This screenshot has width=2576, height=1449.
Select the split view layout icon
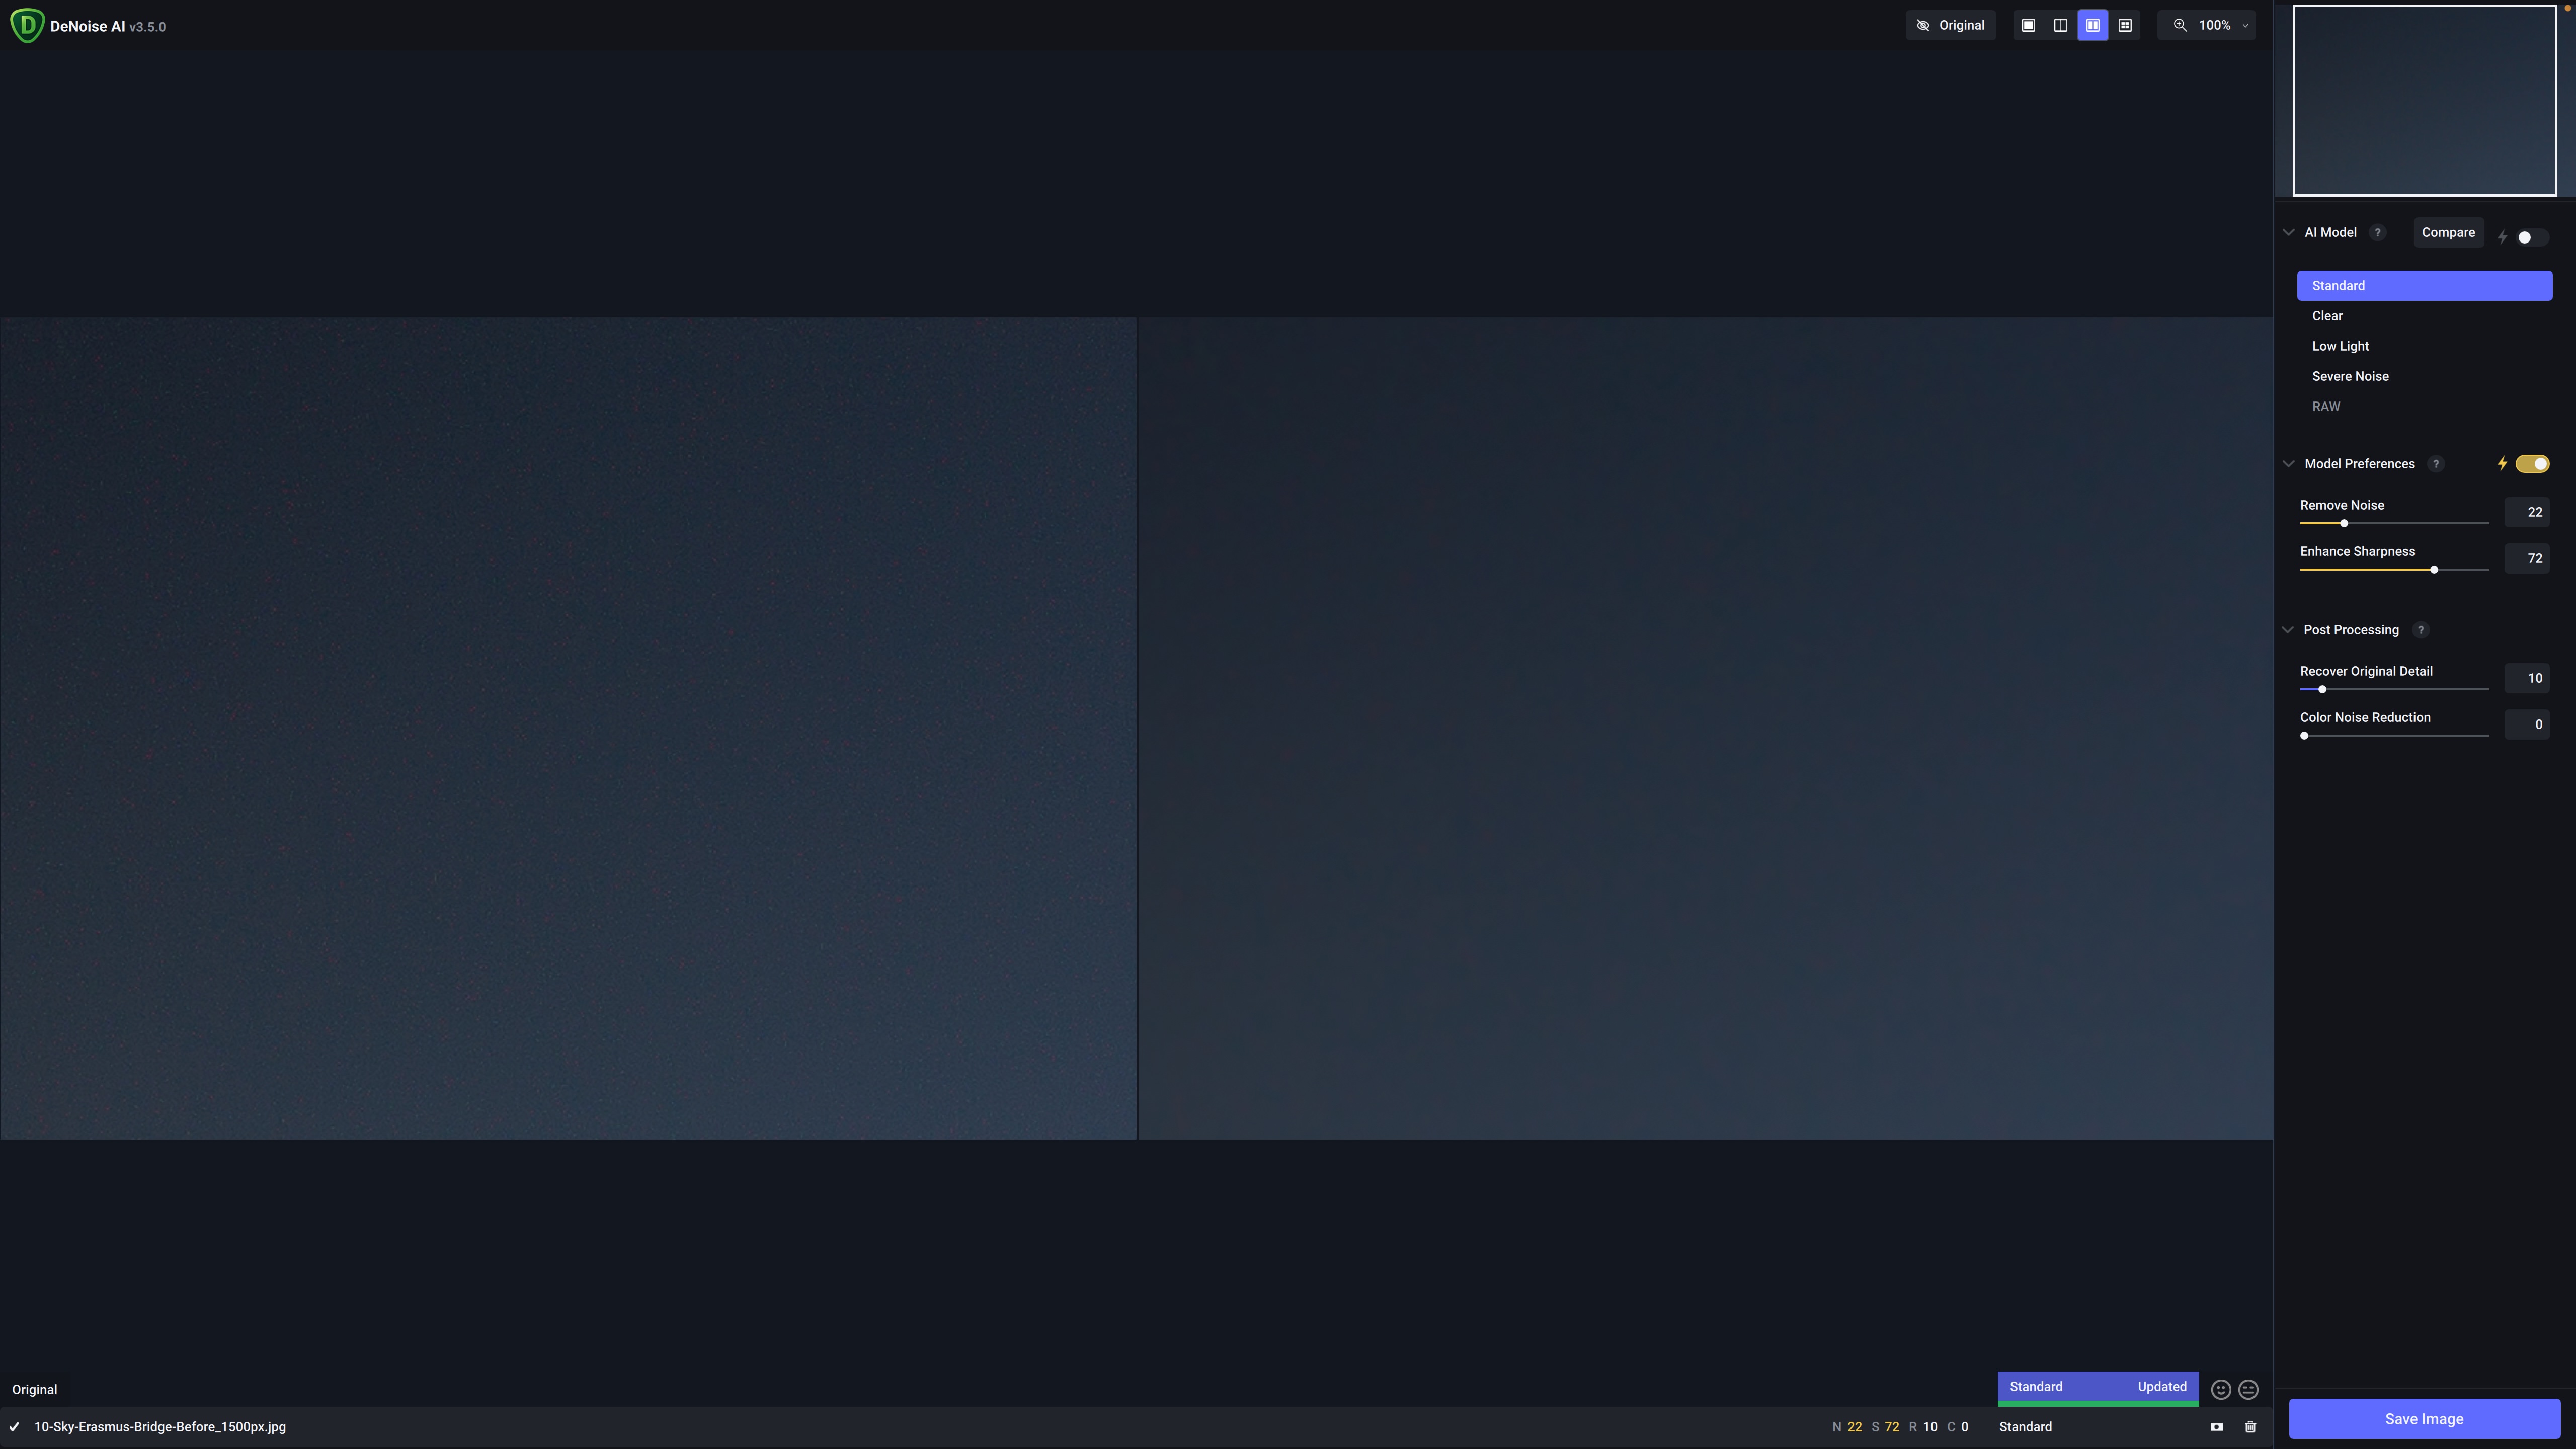(x=2060, y=25)
